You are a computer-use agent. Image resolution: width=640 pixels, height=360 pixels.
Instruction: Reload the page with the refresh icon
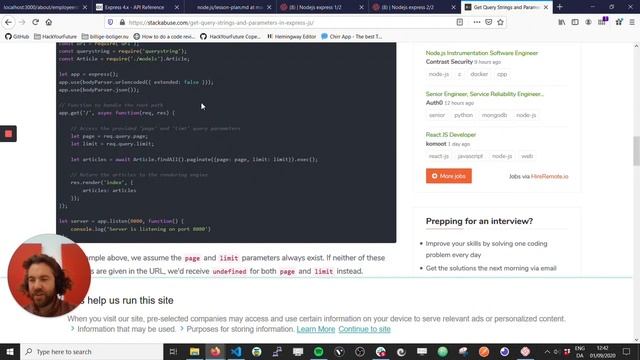(36, 22)
